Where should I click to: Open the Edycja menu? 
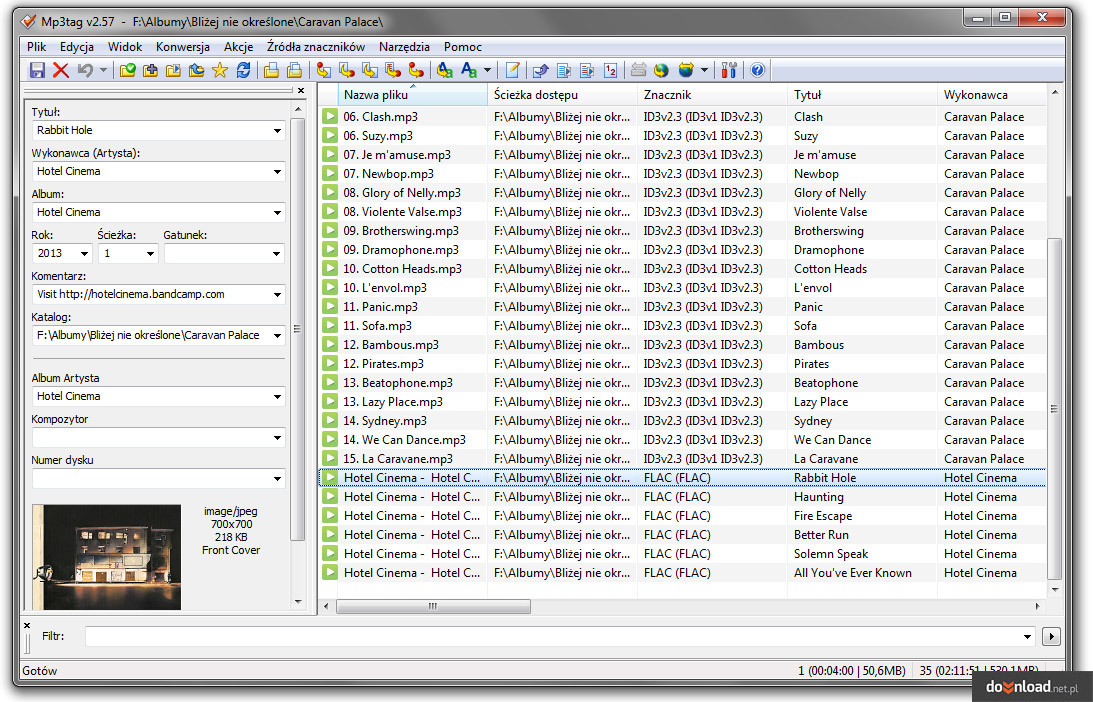point(77,47)
